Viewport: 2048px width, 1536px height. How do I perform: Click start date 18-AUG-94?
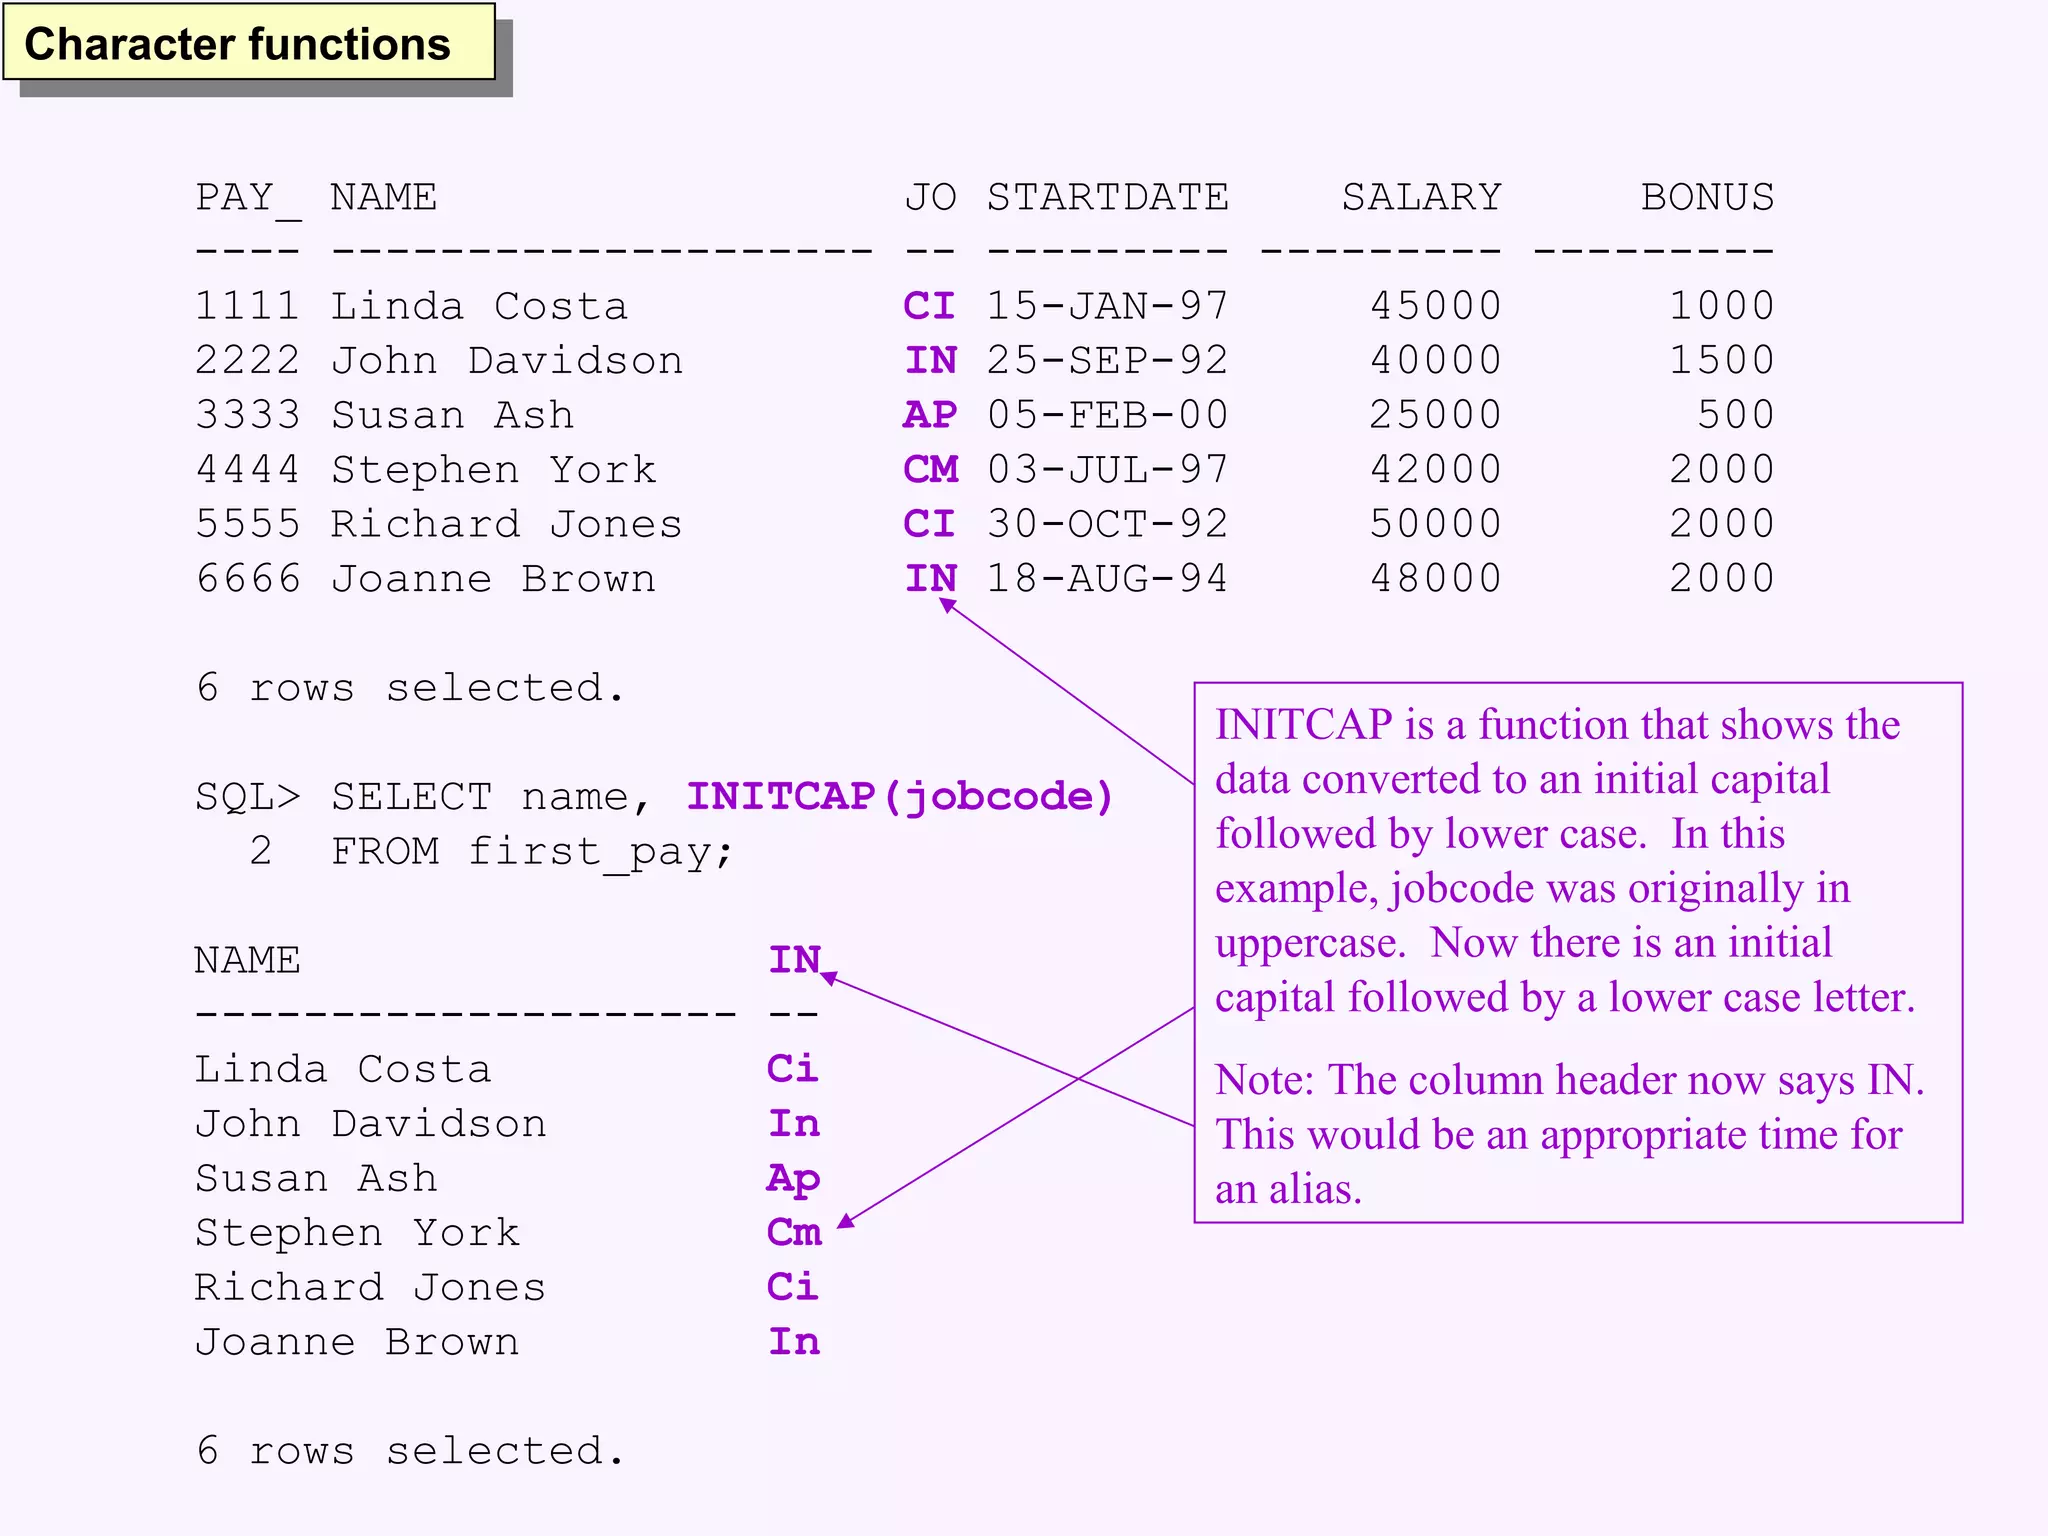point(1107,578)
